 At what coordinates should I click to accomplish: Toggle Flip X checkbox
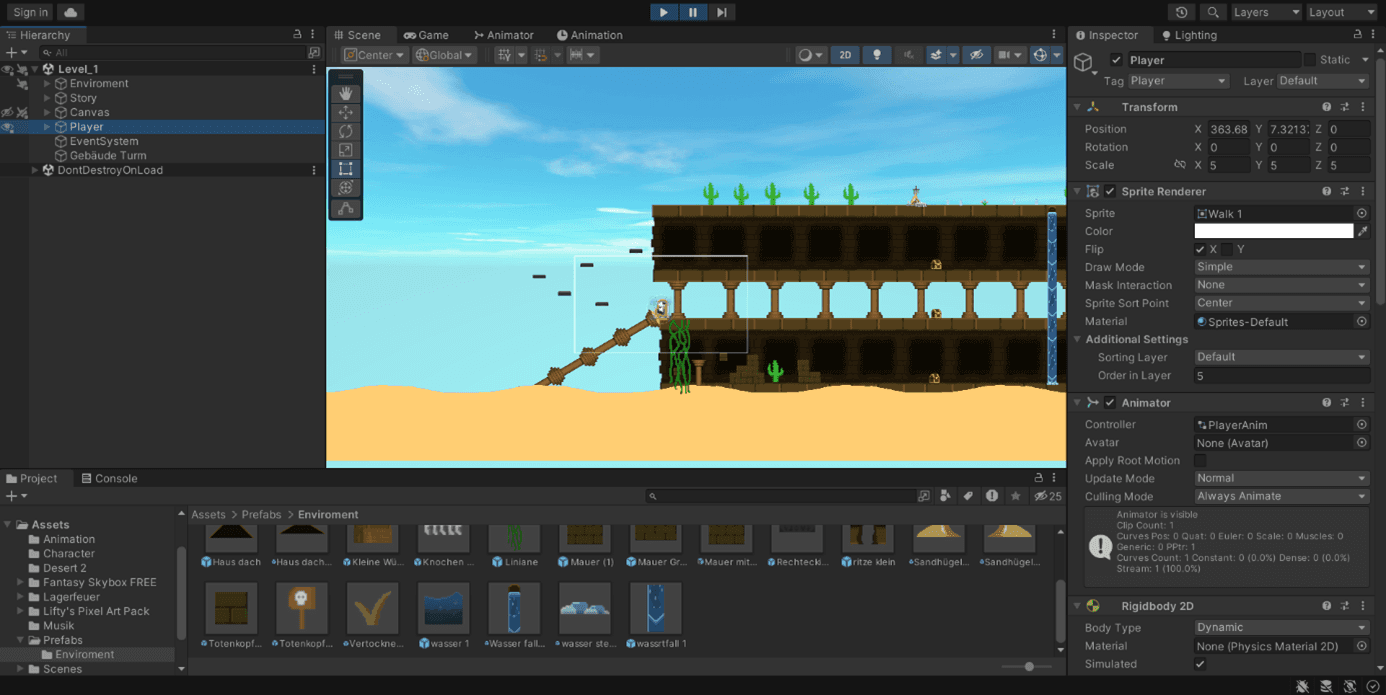[1200, 249]
